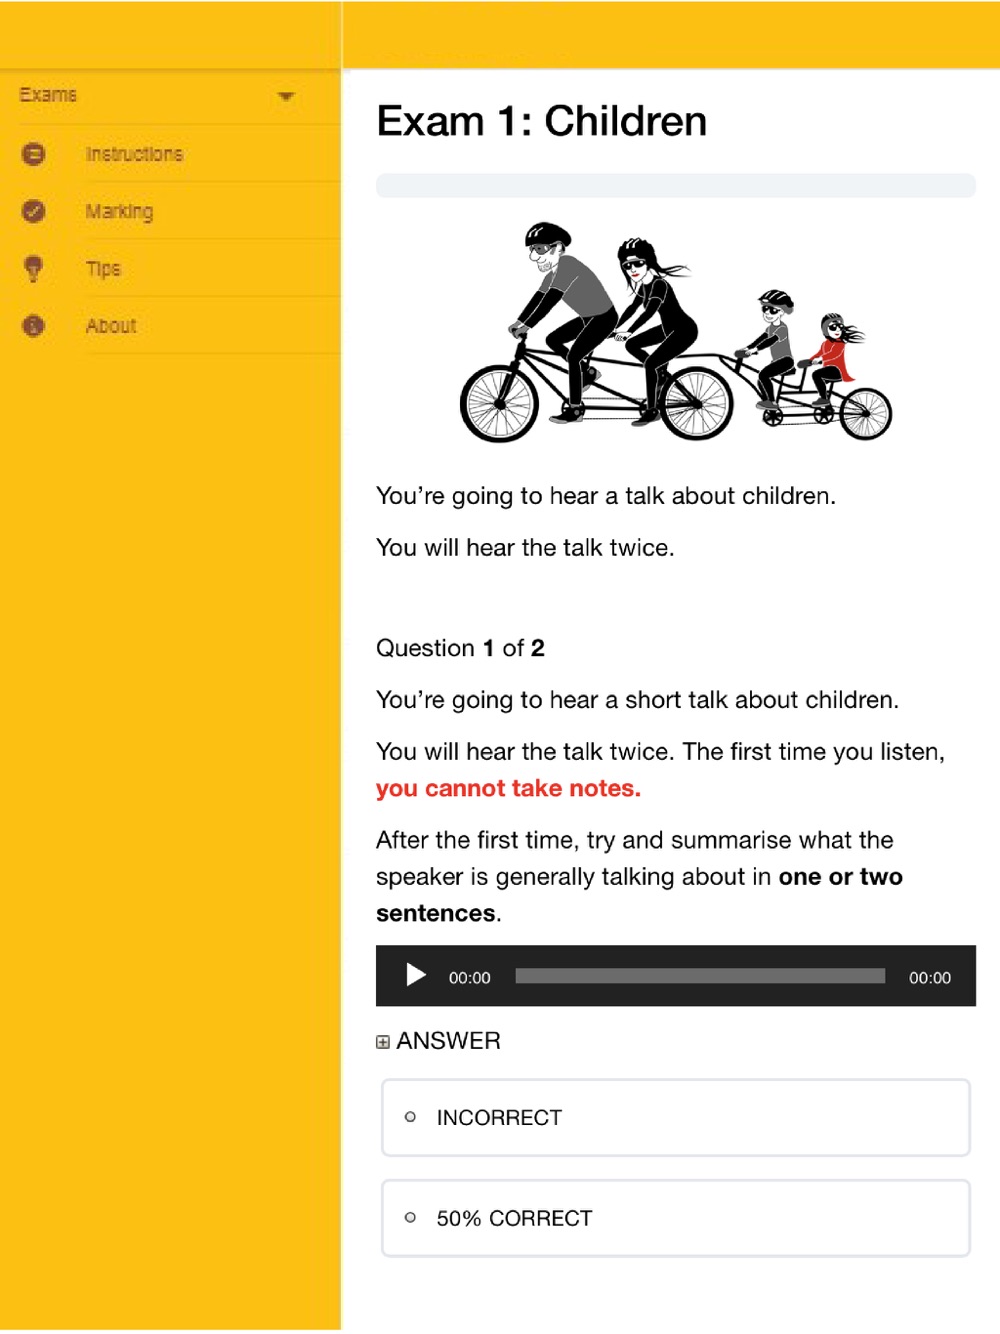
Task: Select the INCORRECT radio option
Action: 410,1117
